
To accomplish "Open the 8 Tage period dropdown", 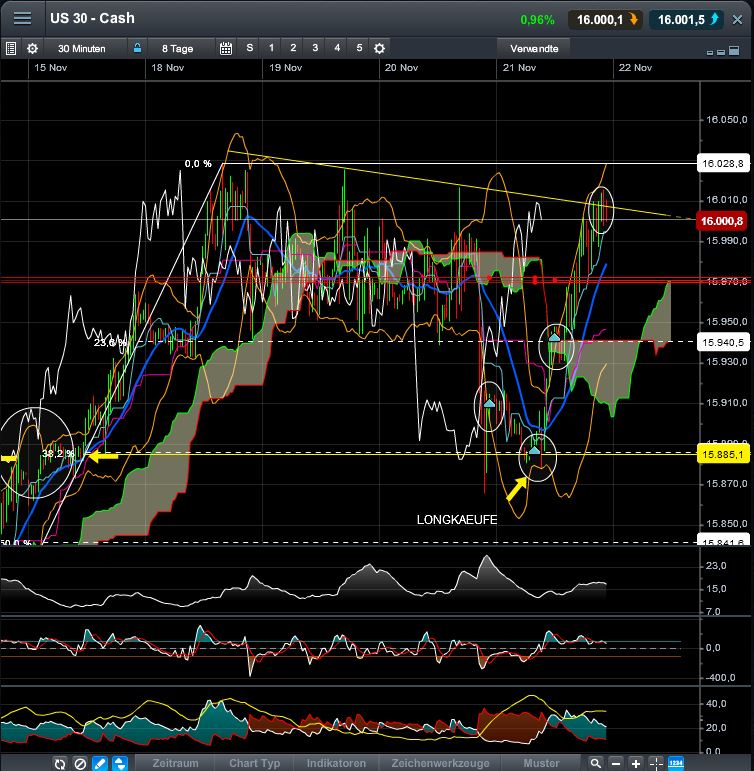I will click(180, 48).
